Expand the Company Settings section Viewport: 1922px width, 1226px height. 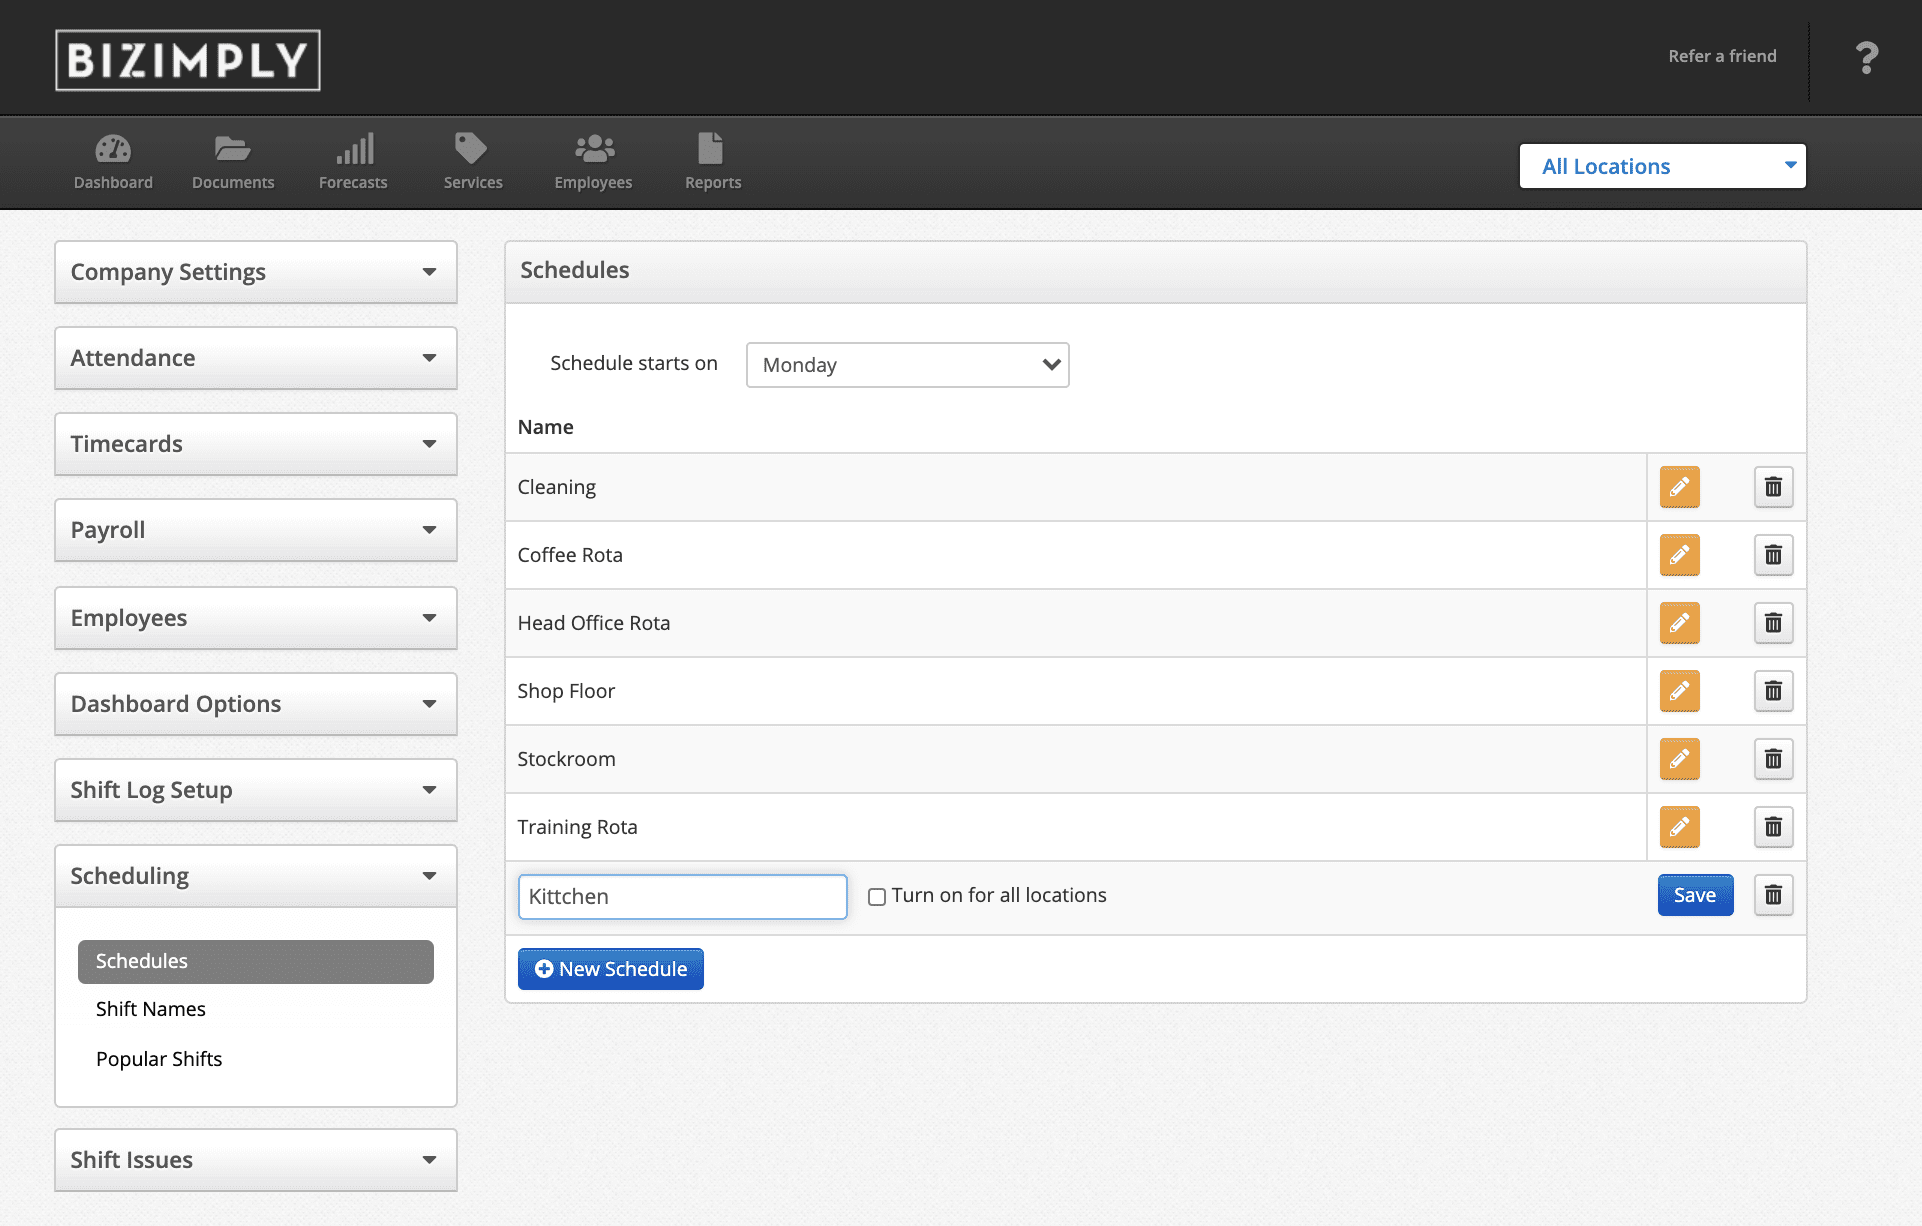(x=256, y=272)
